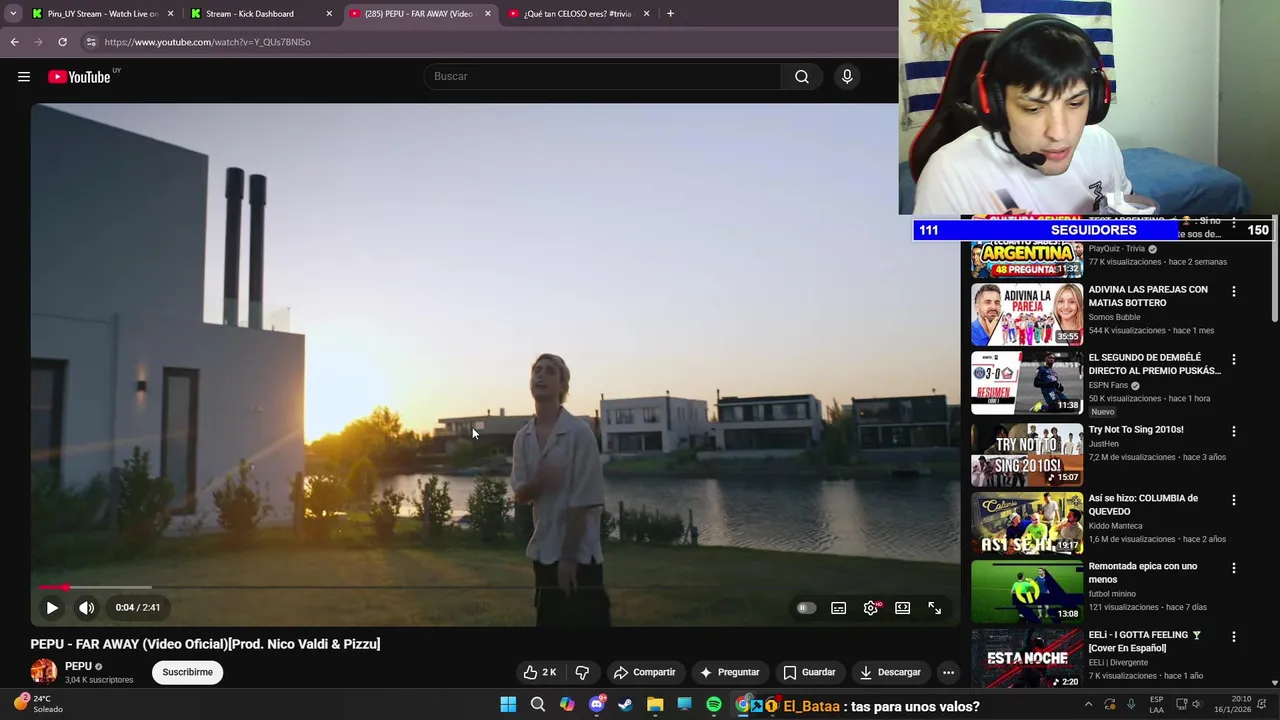This screenshot has height=720, width=1280.
Task: Open Try Not To Sing 2010s thumbnail
Action: coord(1027,455)
